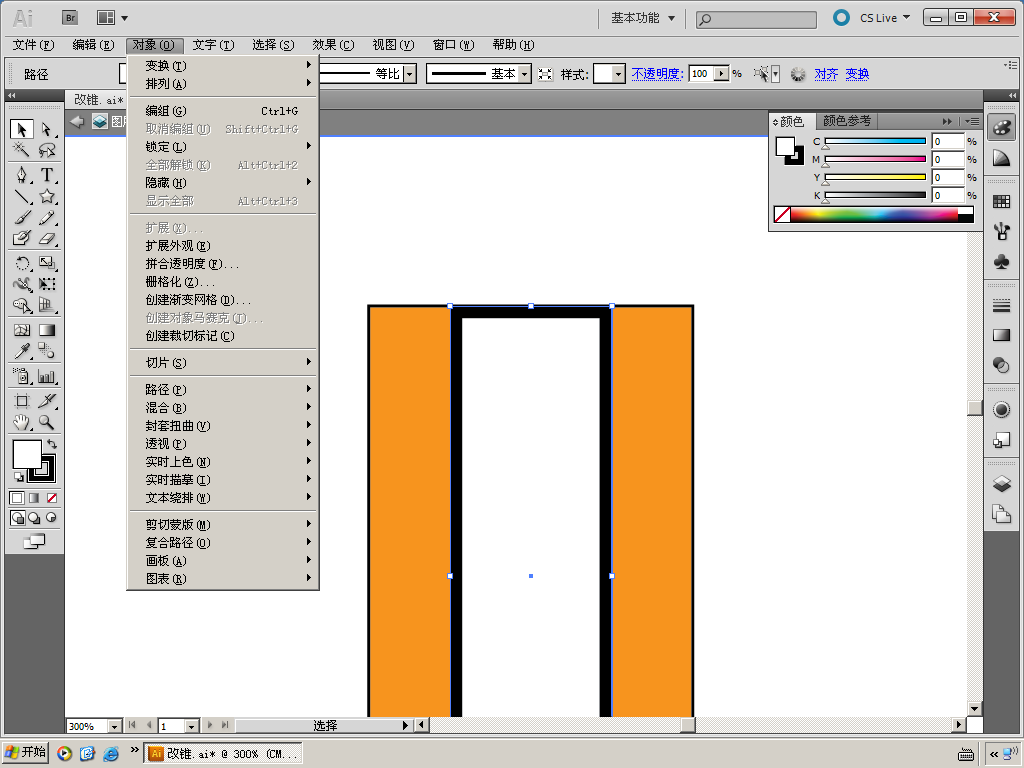
Task: Choose the Column Graph tool
Action: pos(46,376)
